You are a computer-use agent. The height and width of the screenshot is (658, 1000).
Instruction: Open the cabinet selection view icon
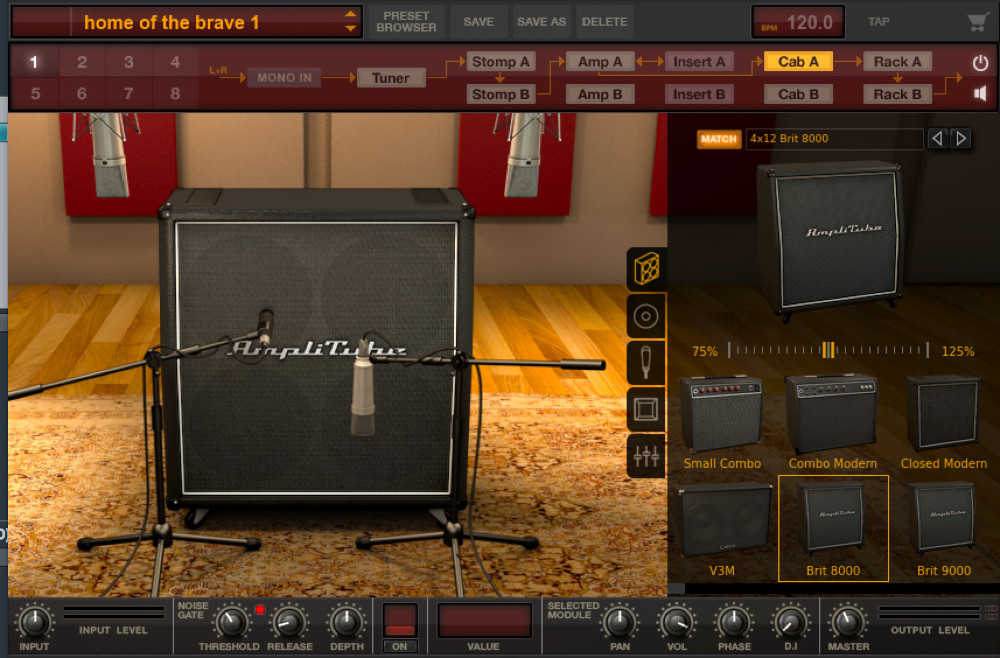tap(646, 268)
